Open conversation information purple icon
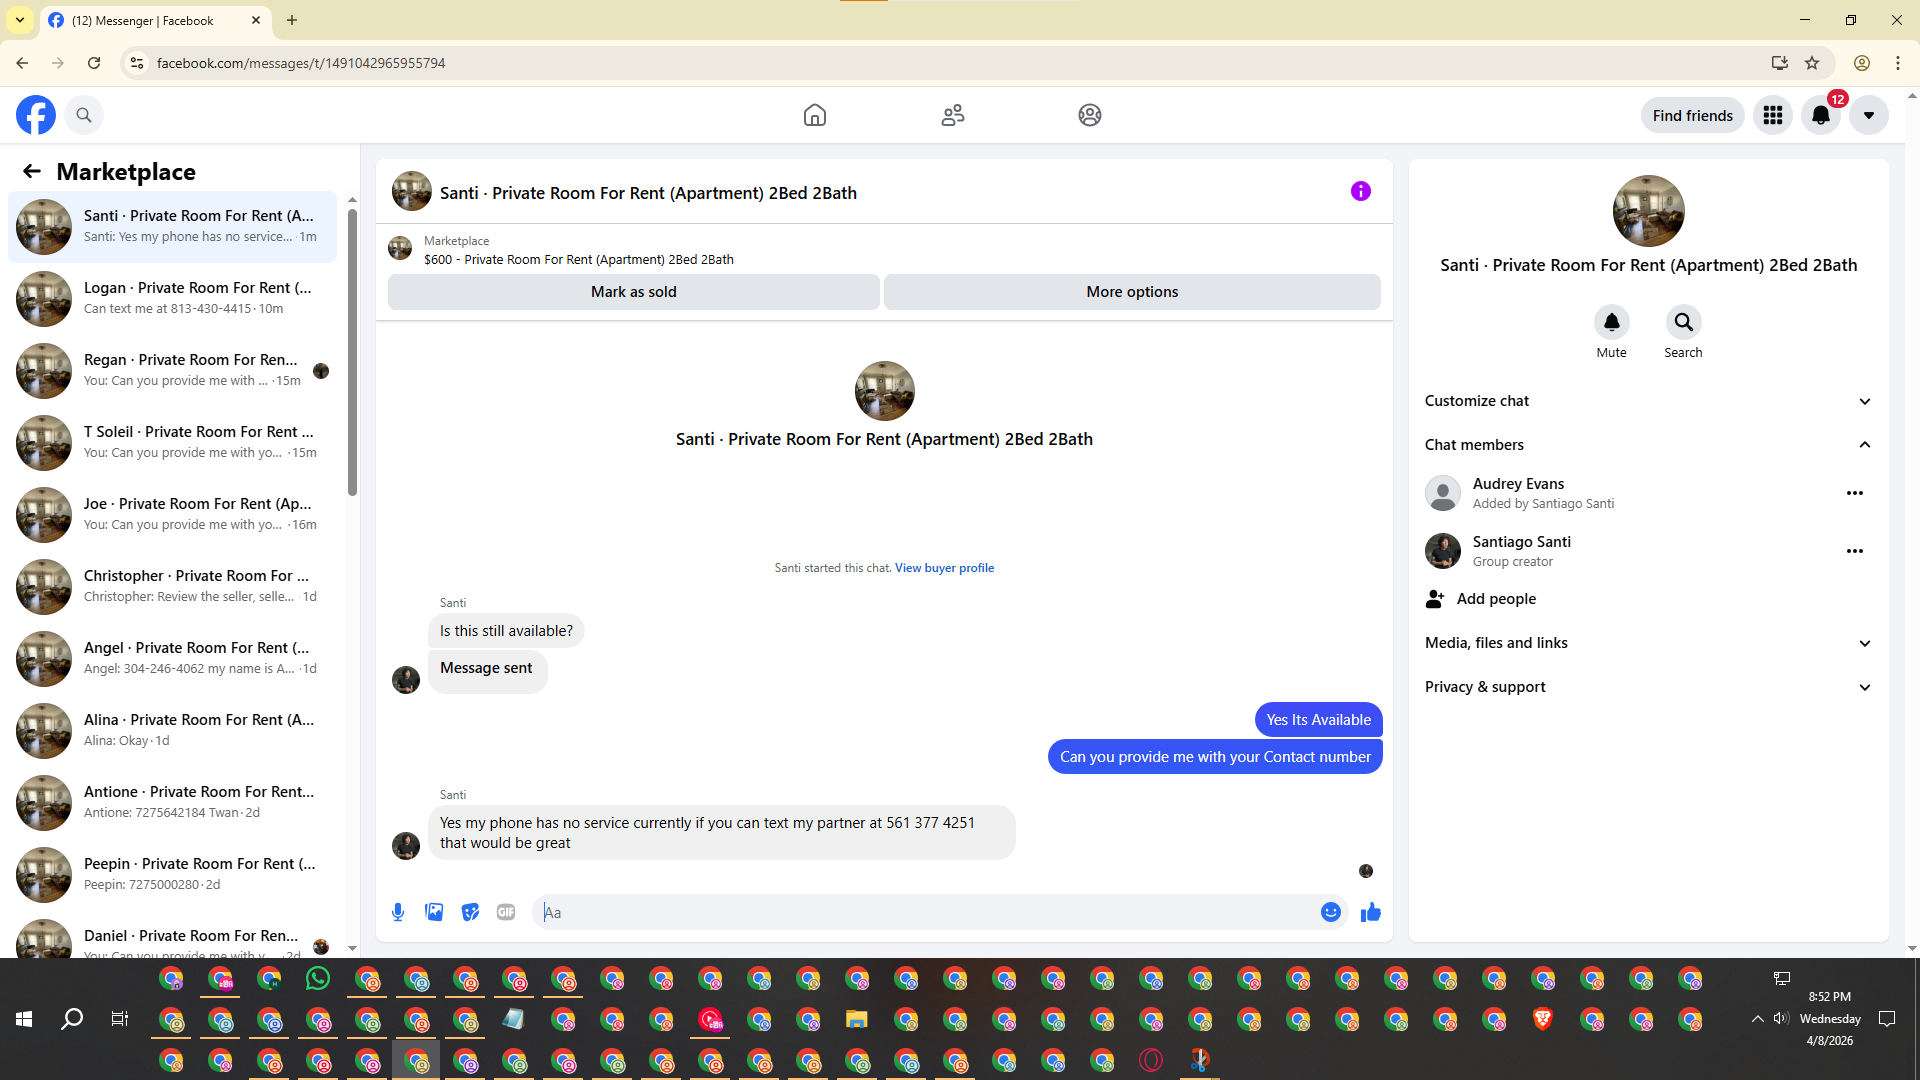 click(1360, 191)
